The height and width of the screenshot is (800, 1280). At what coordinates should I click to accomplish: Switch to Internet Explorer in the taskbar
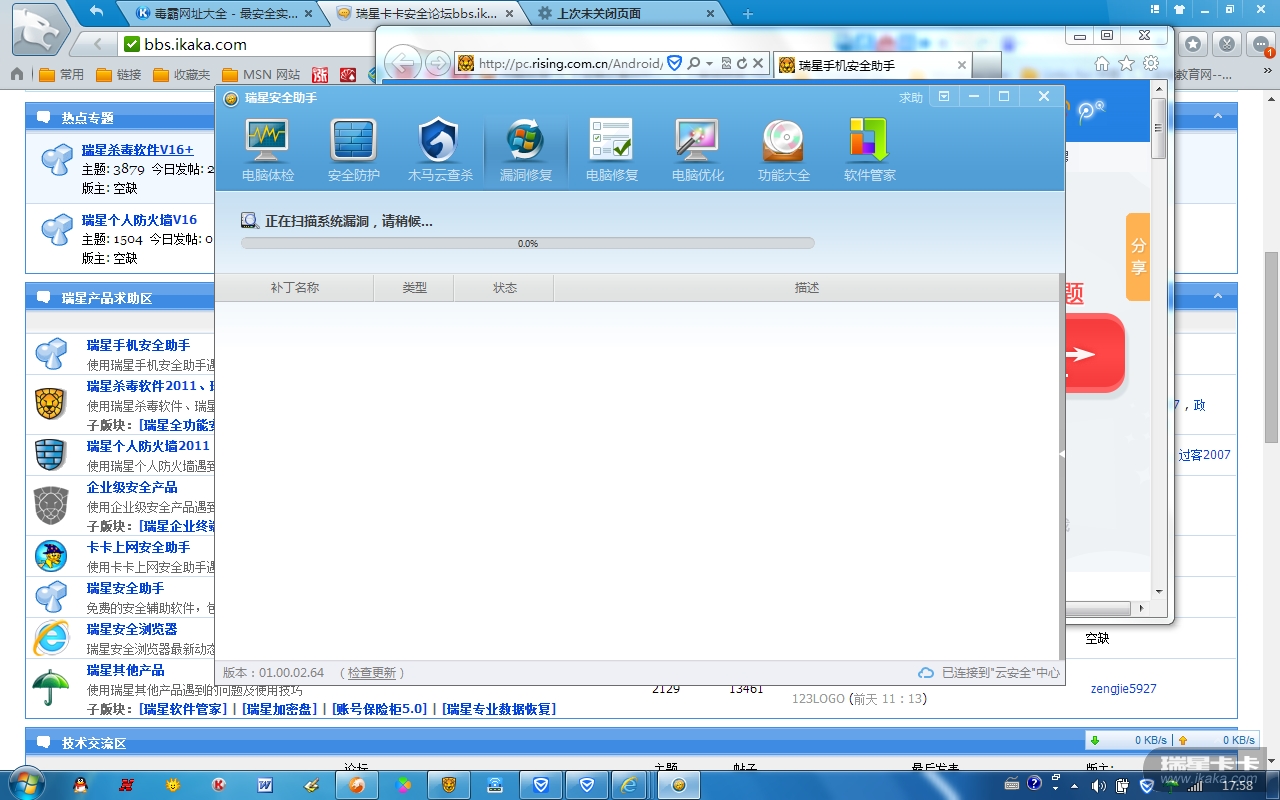click(x=629, y=785)
